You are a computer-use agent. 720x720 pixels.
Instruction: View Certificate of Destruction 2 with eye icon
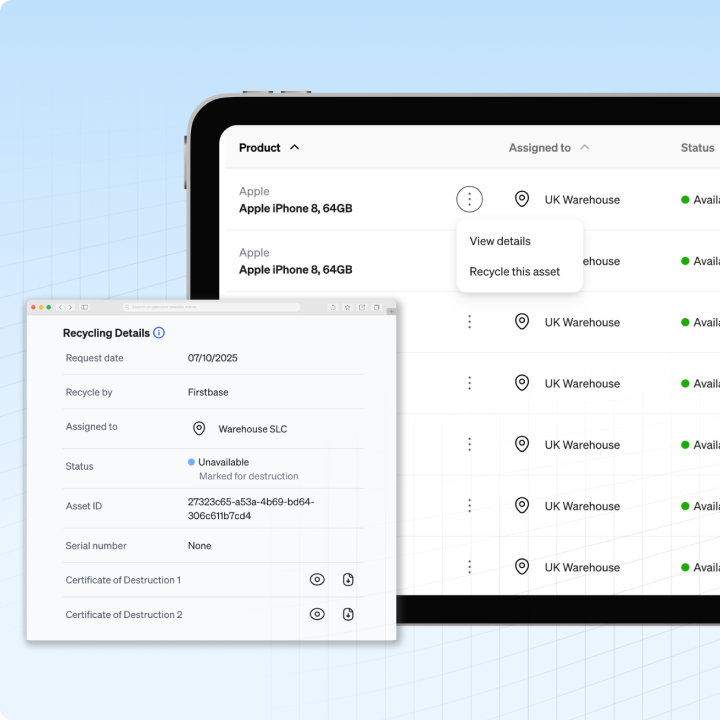pos(317,614)
